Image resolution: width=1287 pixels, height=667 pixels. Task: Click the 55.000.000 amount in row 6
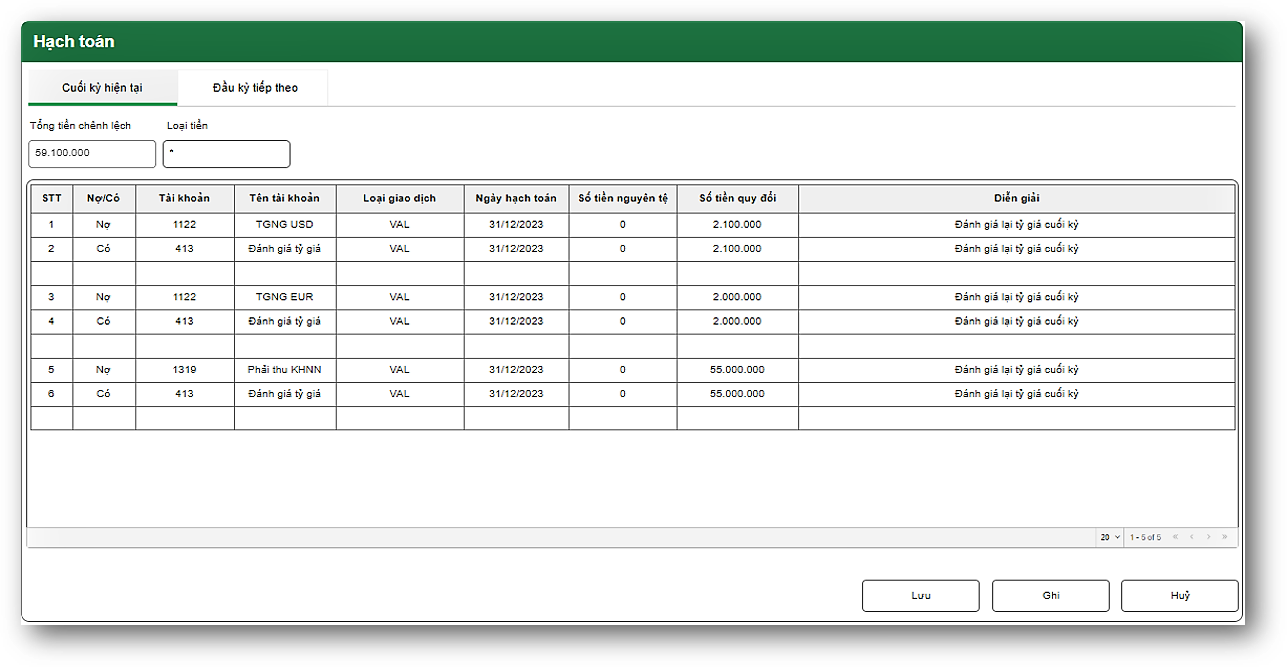[737, 394]
